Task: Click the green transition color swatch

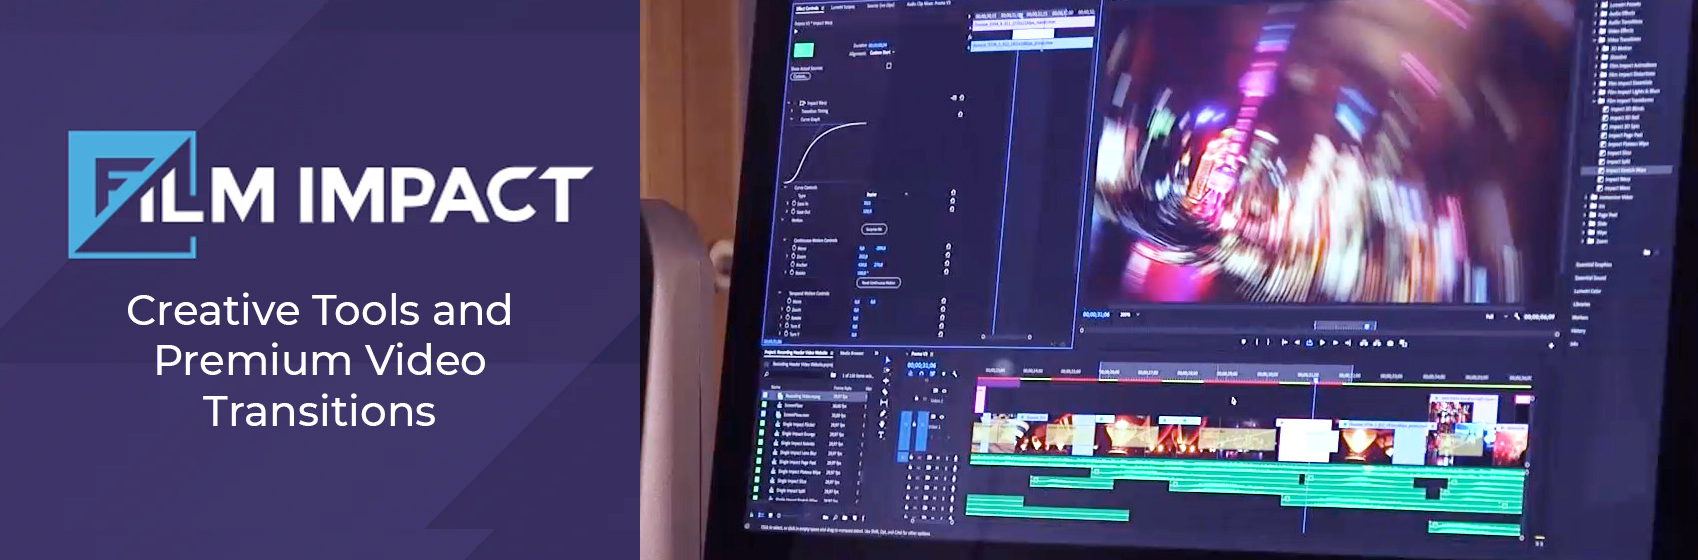Action: 803,50
